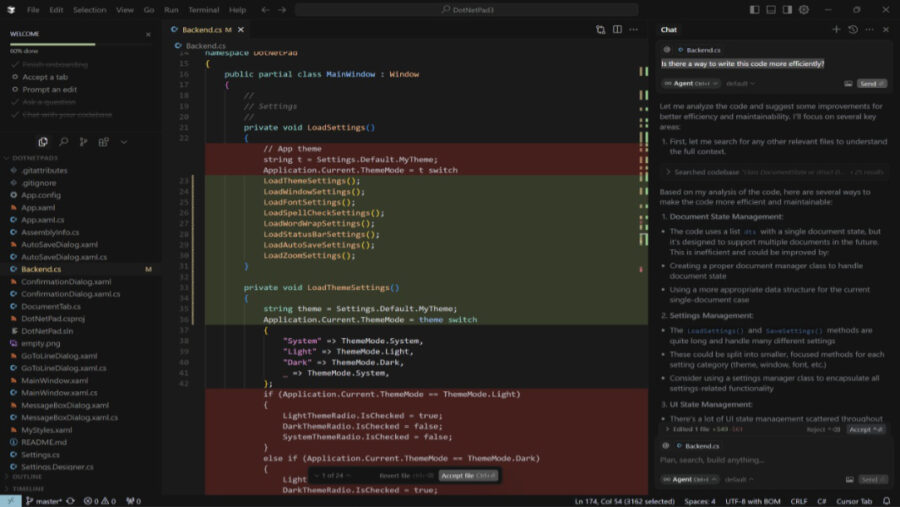Image resolution: width=900 pixels, height=507 pixels.
Task: Open the Search view icon
Action: 64,142
